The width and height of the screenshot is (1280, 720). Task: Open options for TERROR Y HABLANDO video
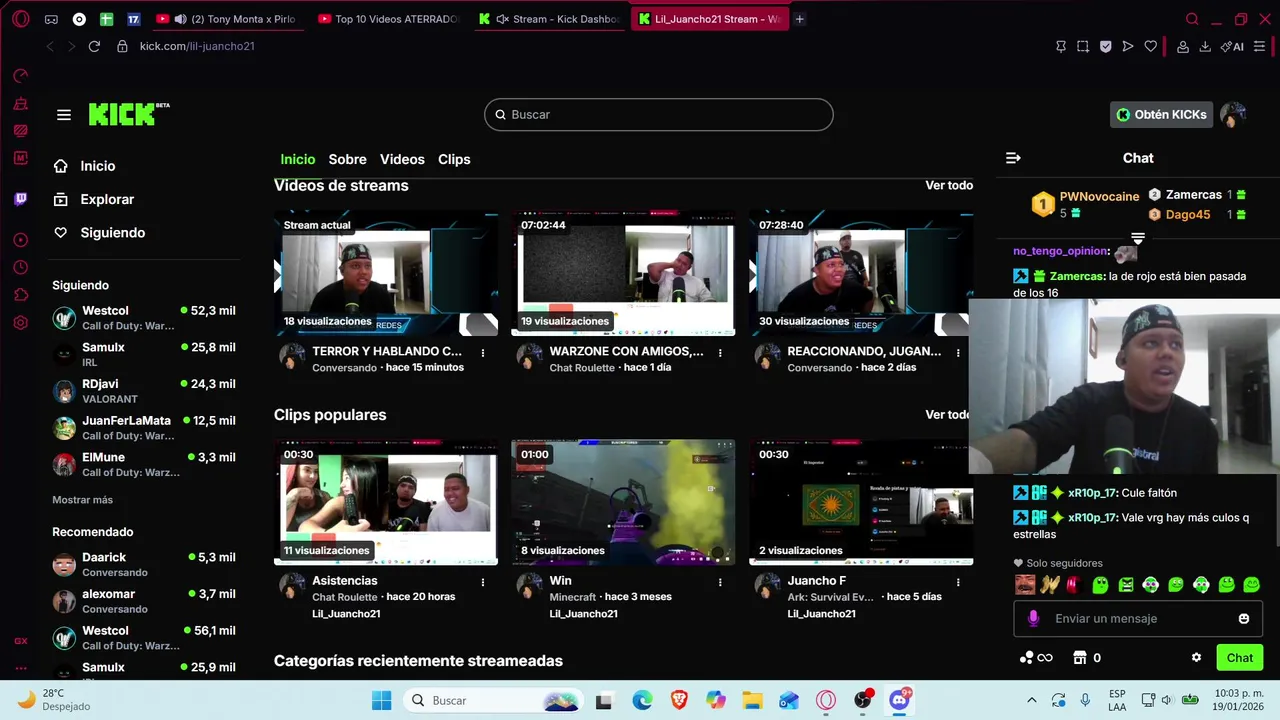[x=483, y=353]
